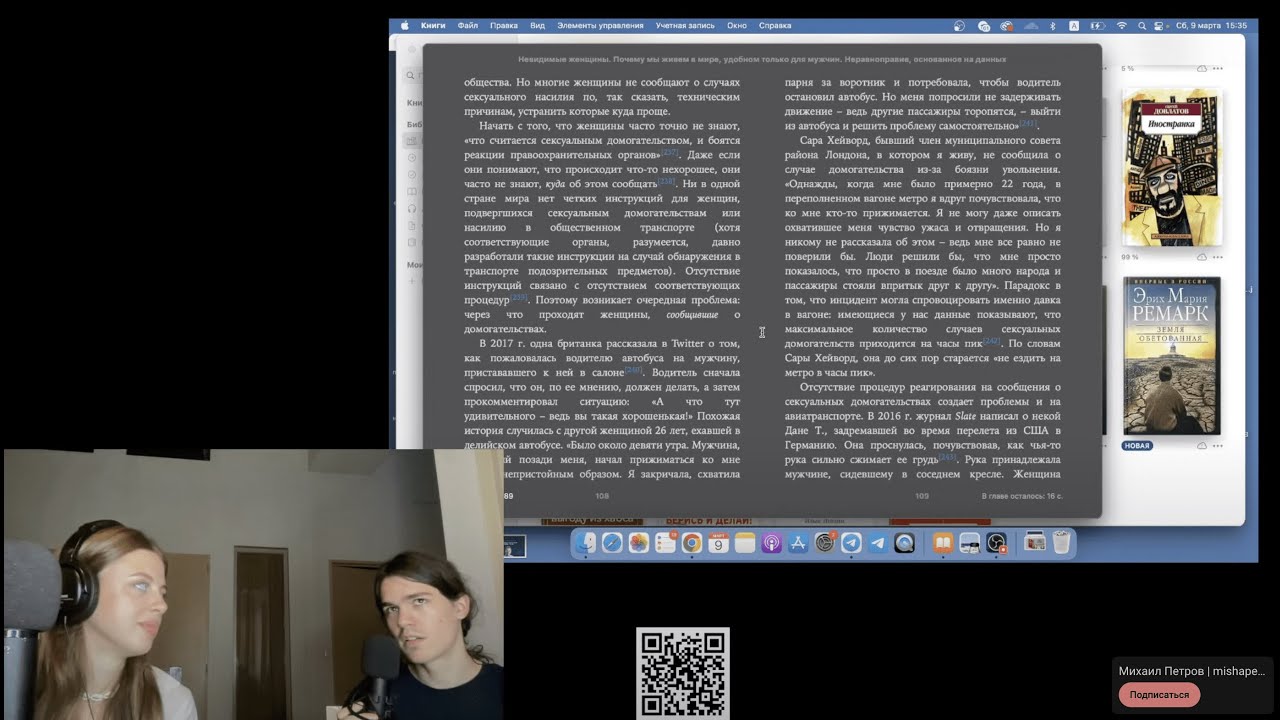Image resolution: width=1280 pixels, height=720 pixels.
Task: Click page number 109 in footer
Action: point(922,496)
